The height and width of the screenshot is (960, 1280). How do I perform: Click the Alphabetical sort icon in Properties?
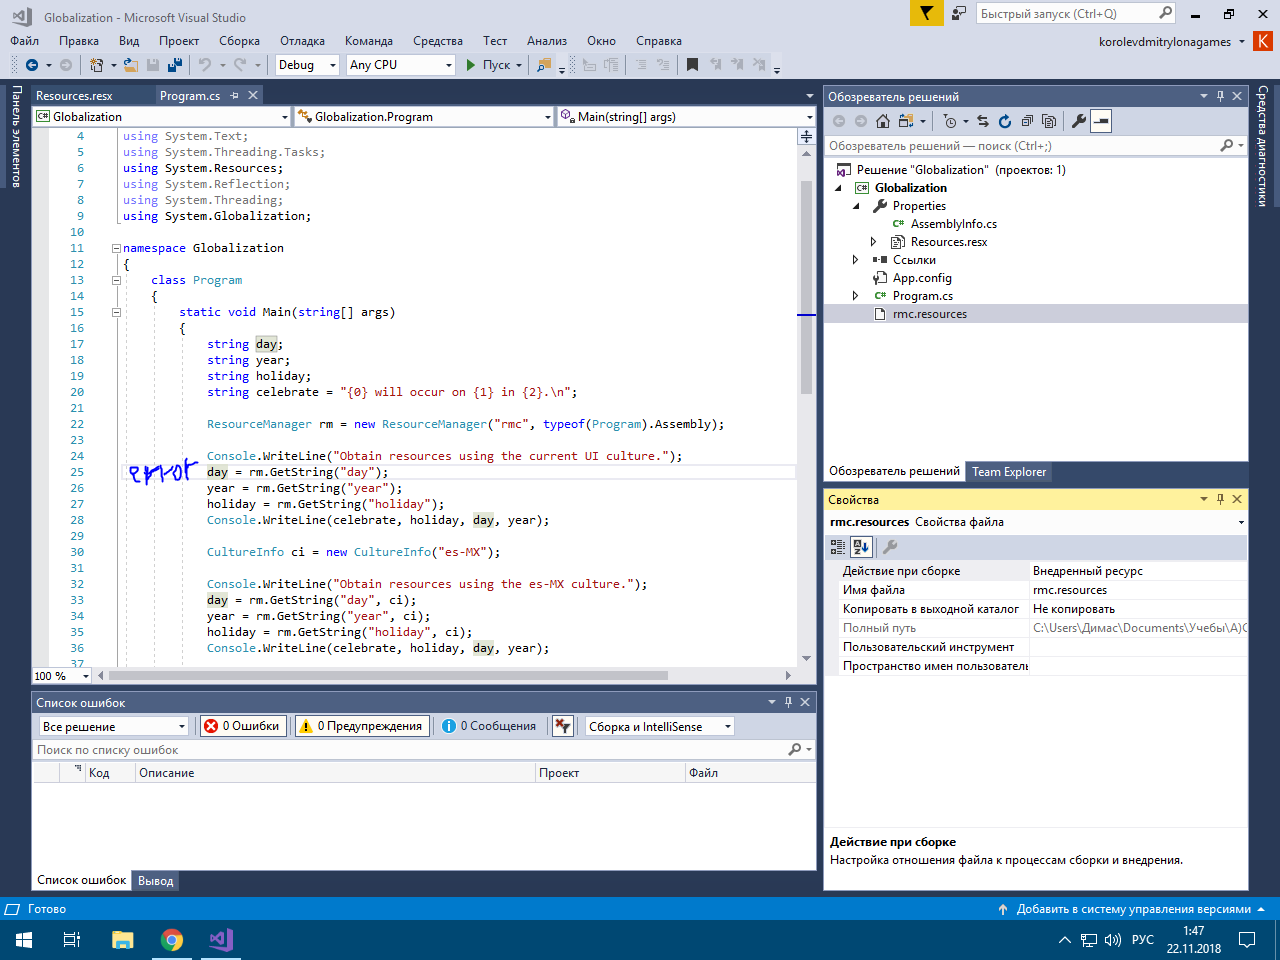point(861,547)
